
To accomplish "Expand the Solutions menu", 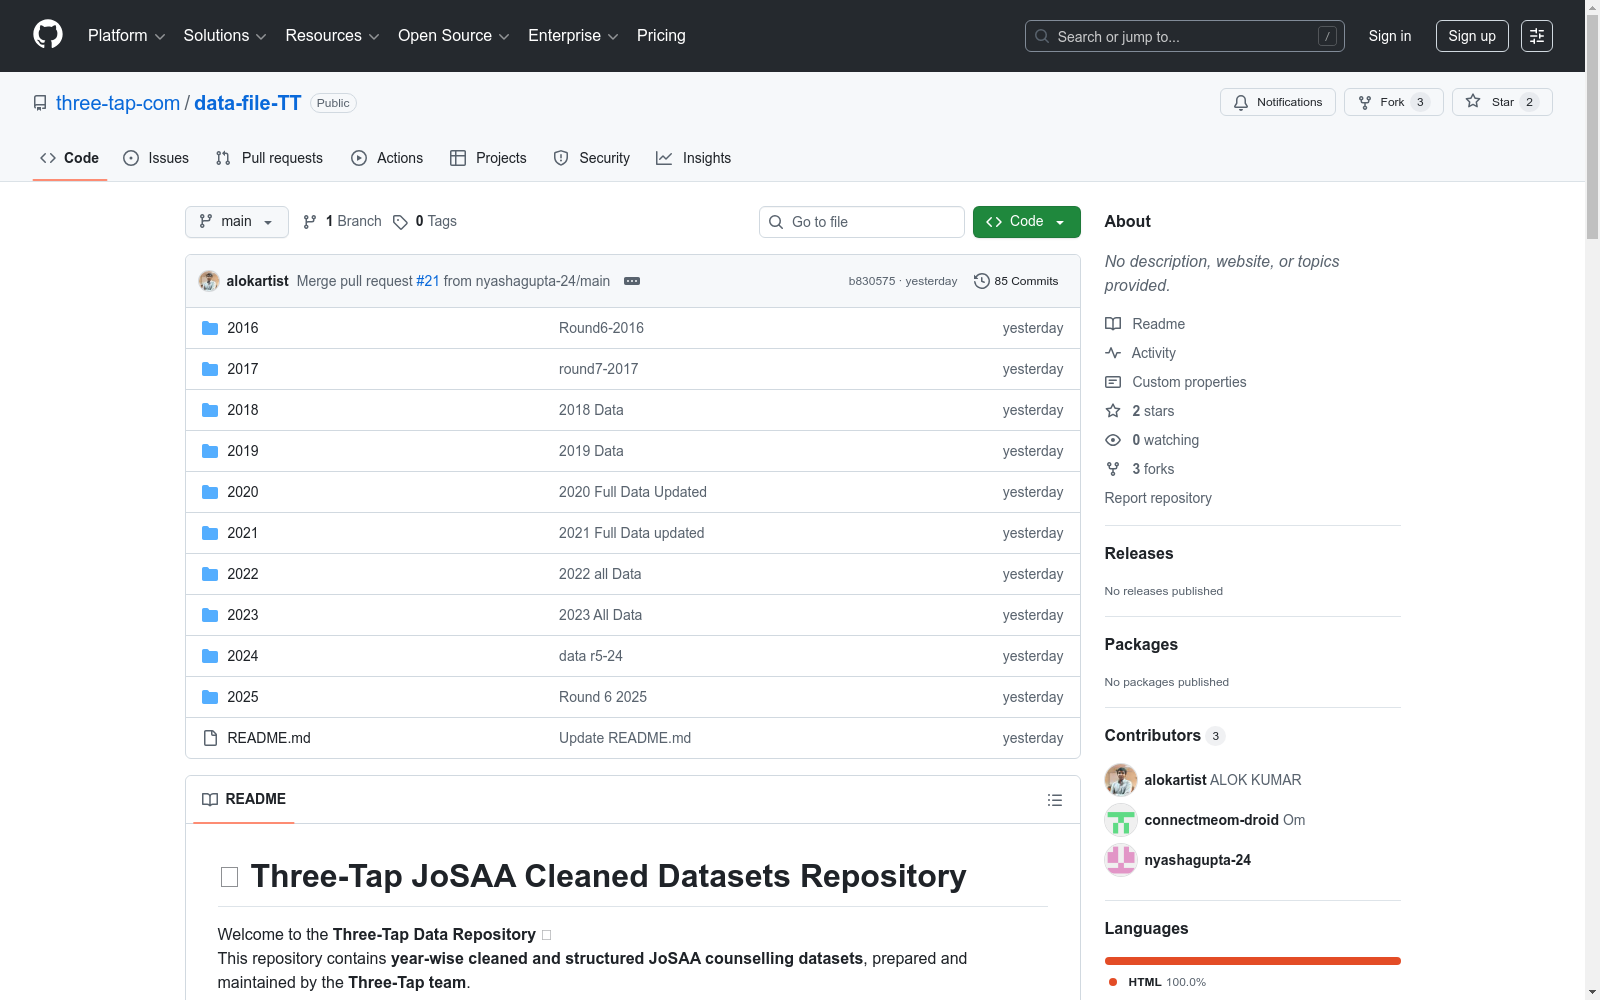I will pos(225,36).
